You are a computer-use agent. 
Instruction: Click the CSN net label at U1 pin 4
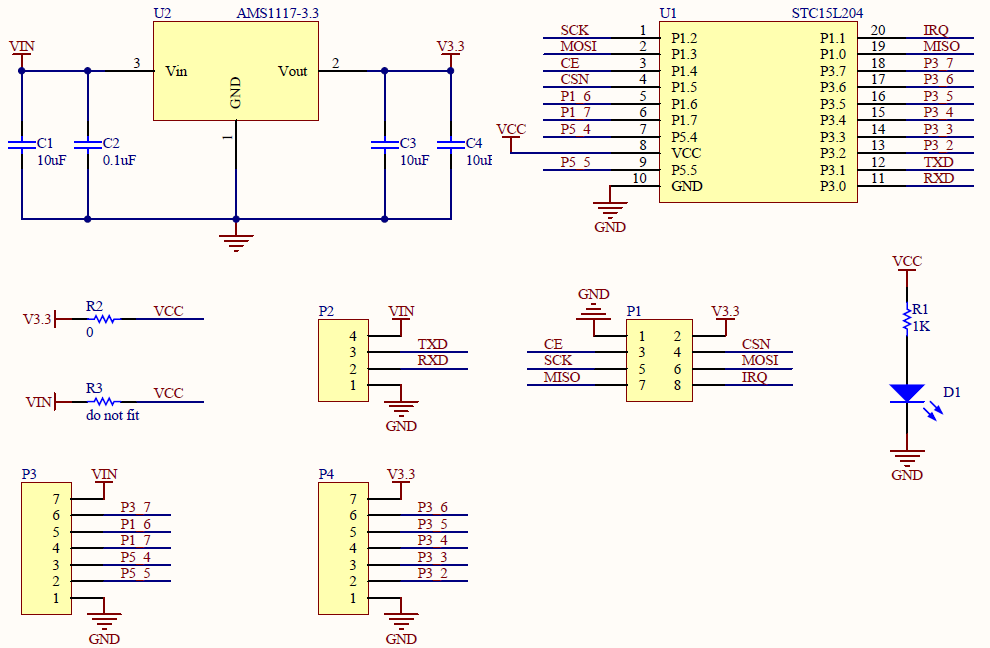(x=575, y=80)
